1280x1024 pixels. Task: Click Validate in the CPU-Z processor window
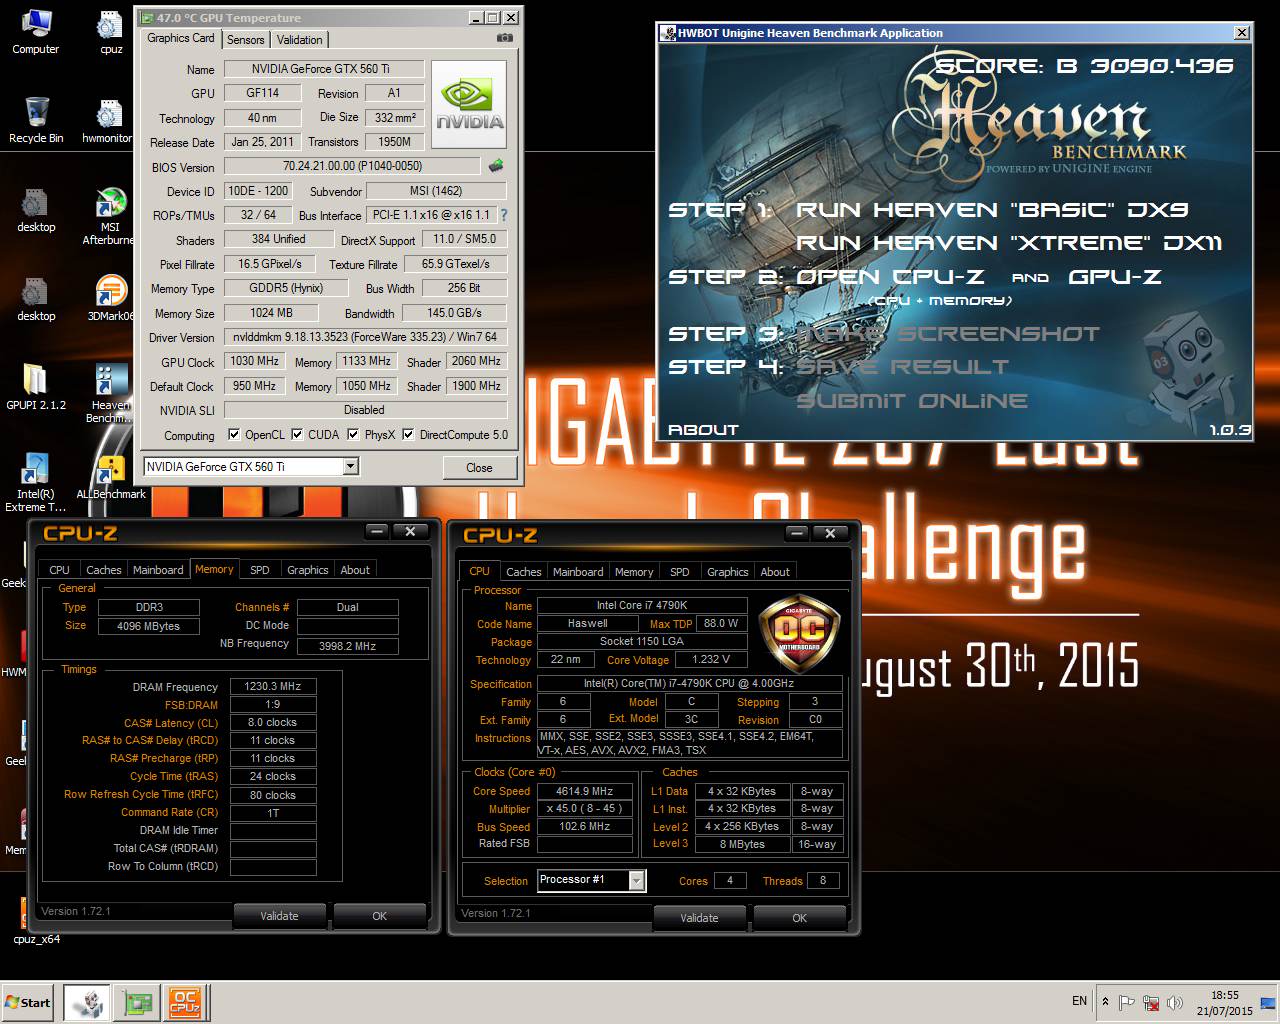pos(699,917)
